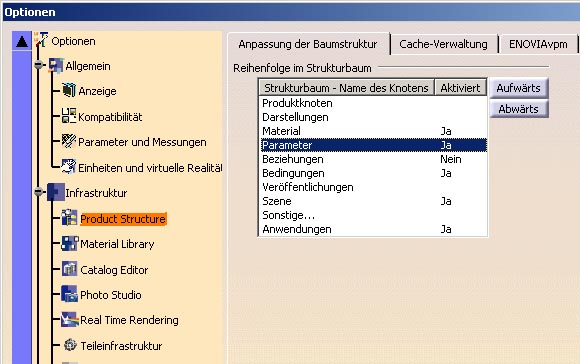Select Allgemein in the tree
Image resolution: width=580 pixels, height=364 pixels.
[88, 66]
